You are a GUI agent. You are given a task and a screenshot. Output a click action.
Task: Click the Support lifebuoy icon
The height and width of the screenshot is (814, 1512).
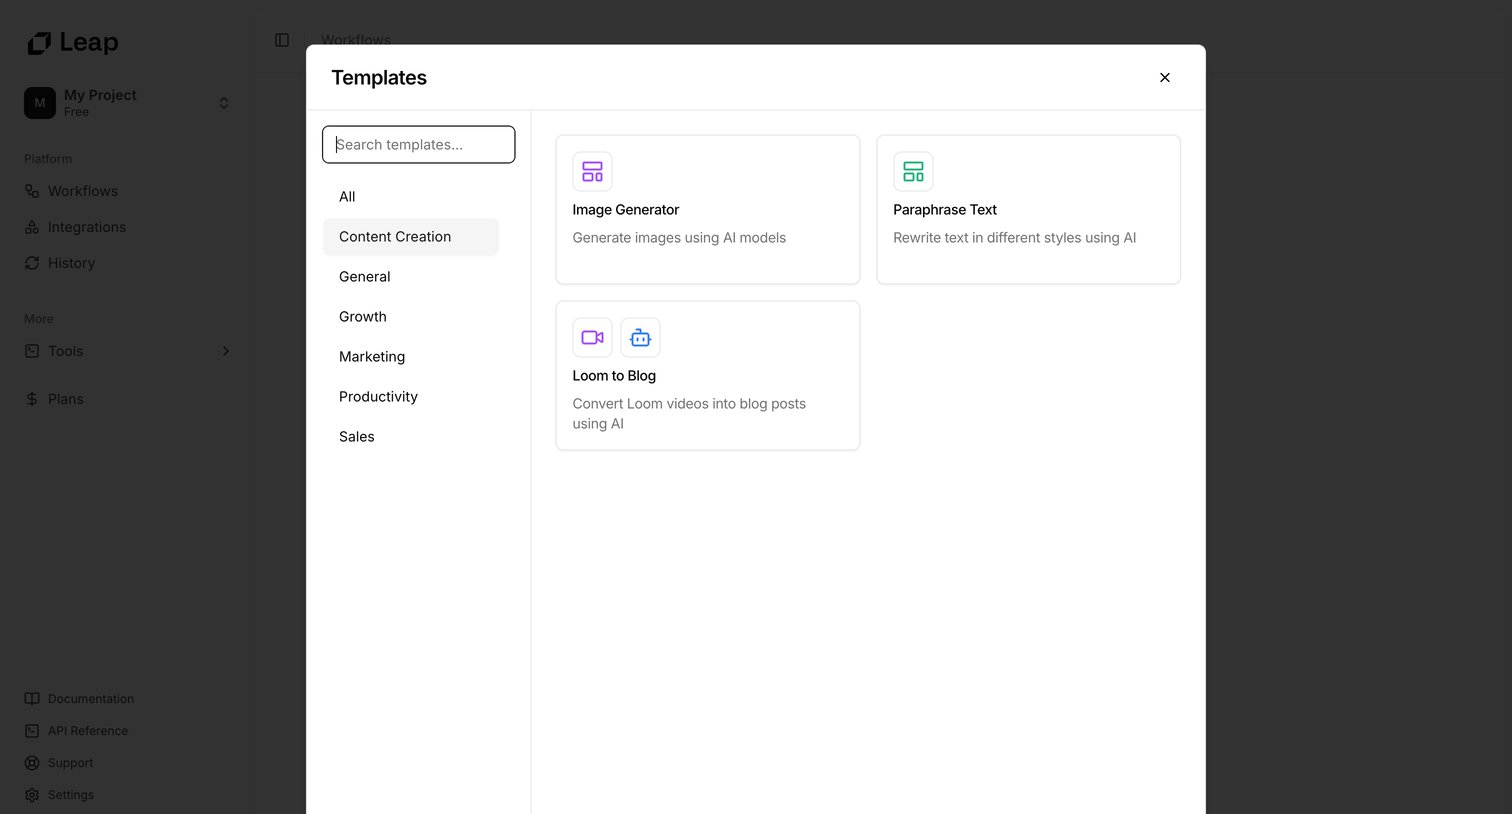coord(32,763)
